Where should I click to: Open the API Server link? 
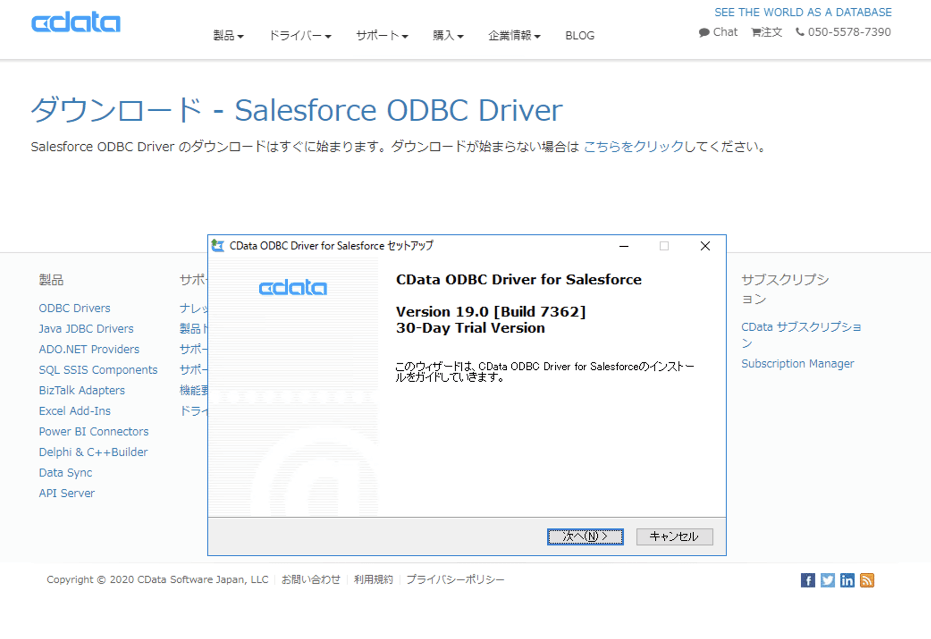[66, 493]
